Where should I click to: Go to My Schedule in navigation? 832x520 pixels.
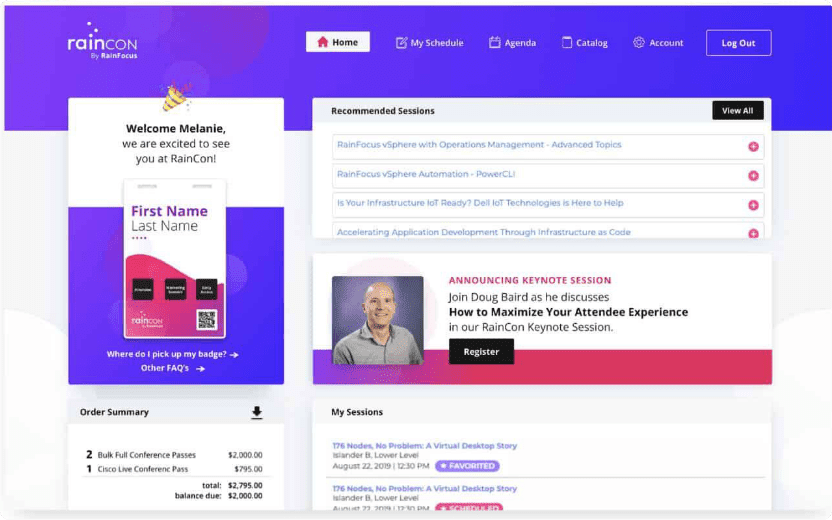429,43
